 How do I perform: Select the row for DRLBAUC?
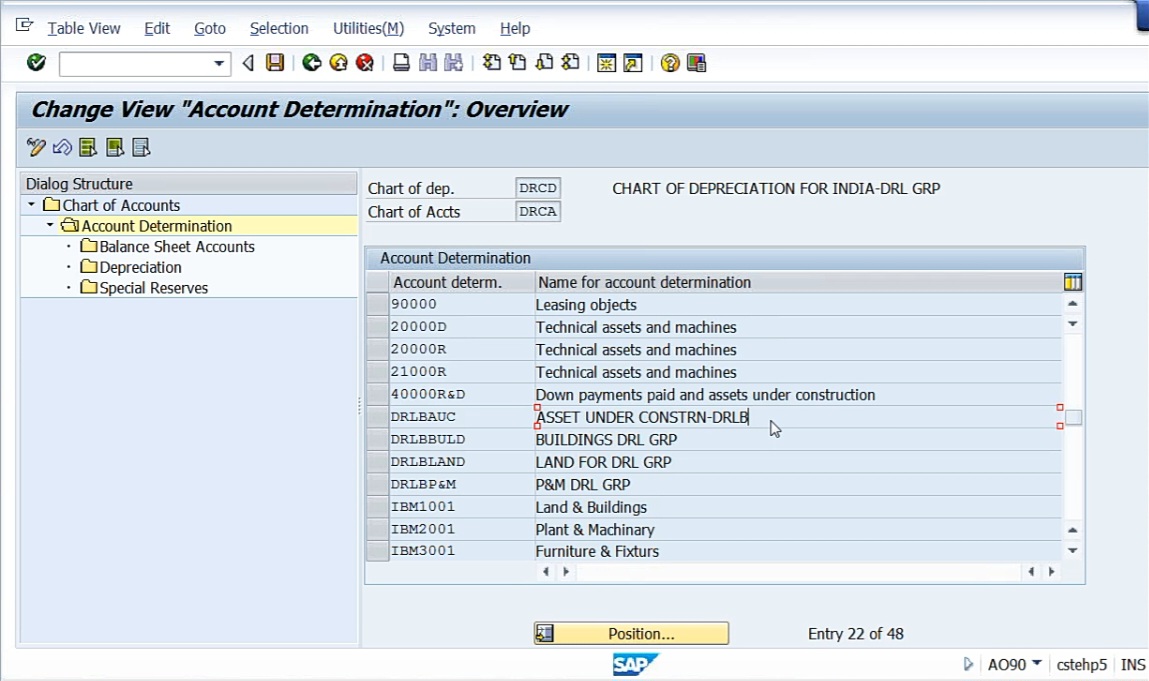[377, 417]
